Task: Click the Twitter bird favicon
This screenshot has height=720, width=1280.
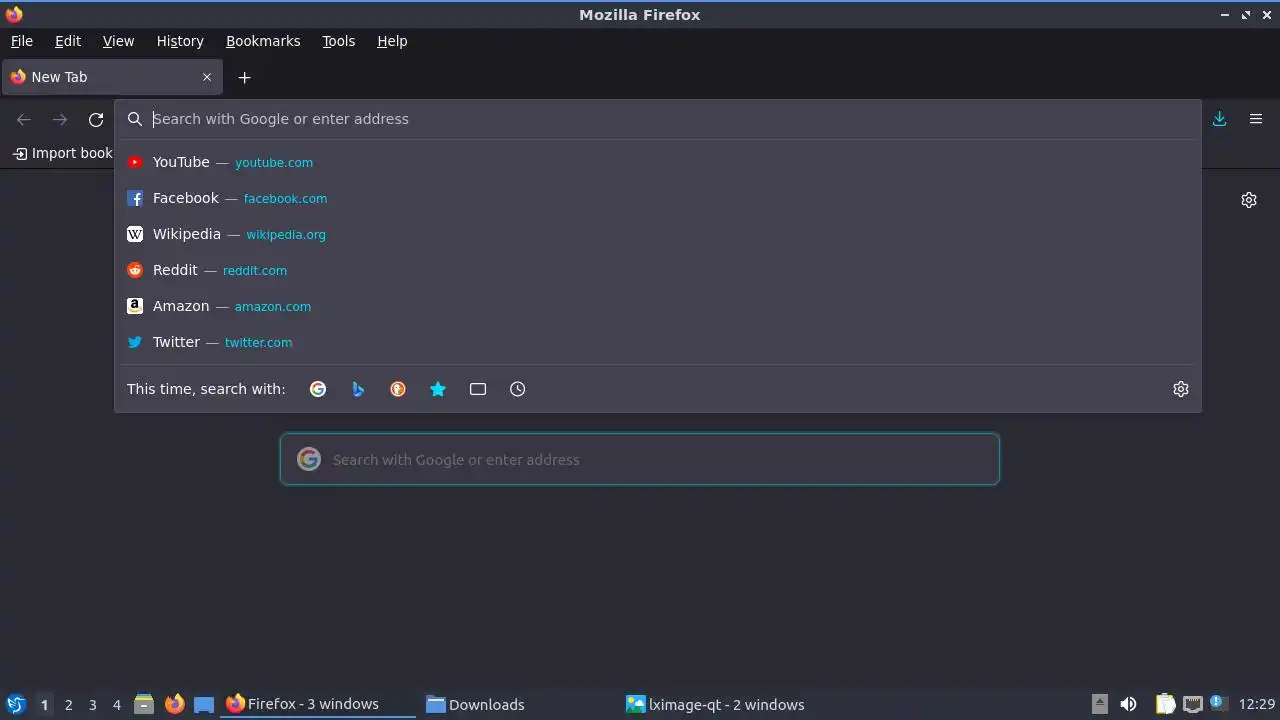Action: pyautogui.click(x=135, y=342)
